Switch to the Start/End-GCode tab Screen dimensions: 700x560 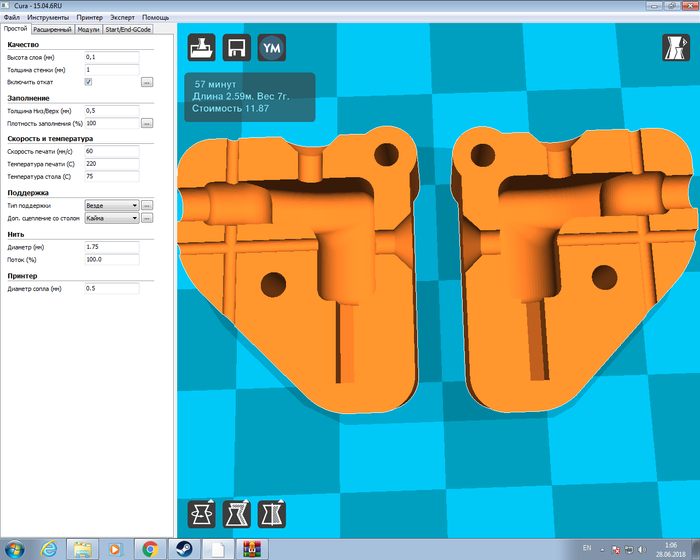pyautogui.click(x=126, y=30)
